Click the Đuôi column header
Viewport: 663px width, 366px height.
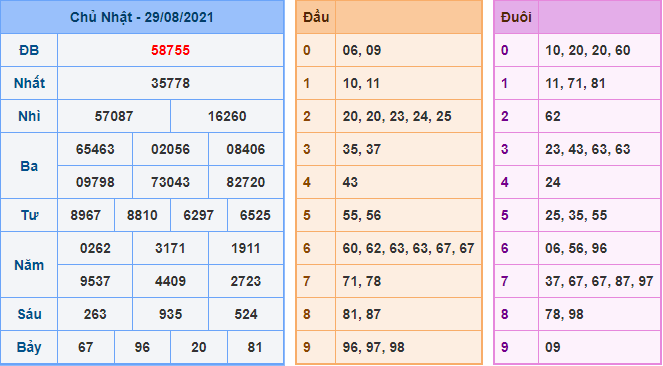tap(516, 17)
